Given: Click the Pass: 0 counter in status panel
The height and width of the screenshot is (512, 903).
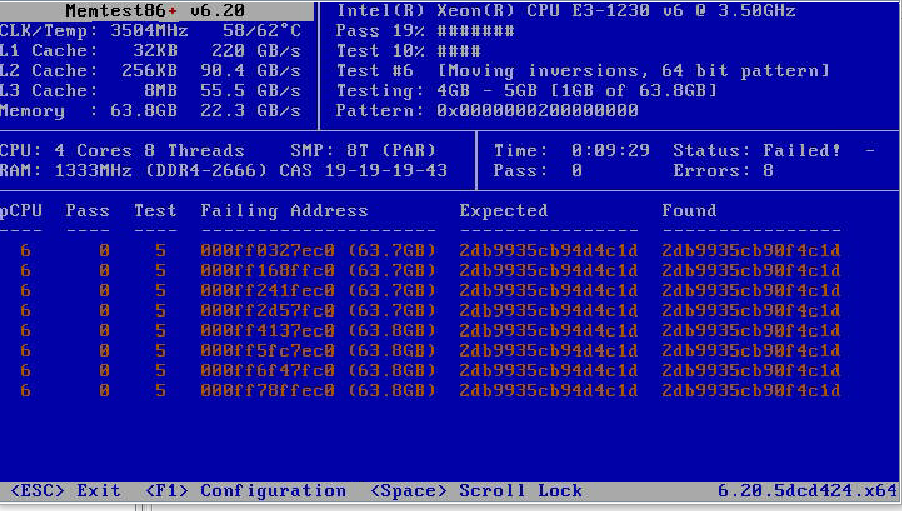Looking at the screenshot, I should tap(538, 170).
